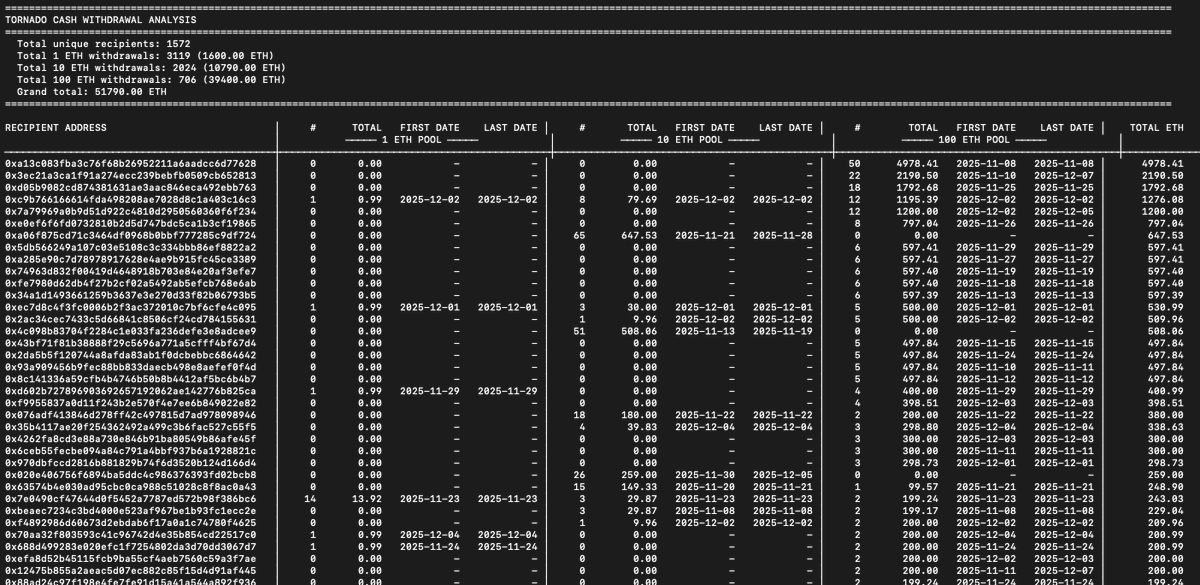This screenshot has height=585, width=1200.
Task: Click the 2190.50 value under TOTAL ETH
Action: point(1163,176)
